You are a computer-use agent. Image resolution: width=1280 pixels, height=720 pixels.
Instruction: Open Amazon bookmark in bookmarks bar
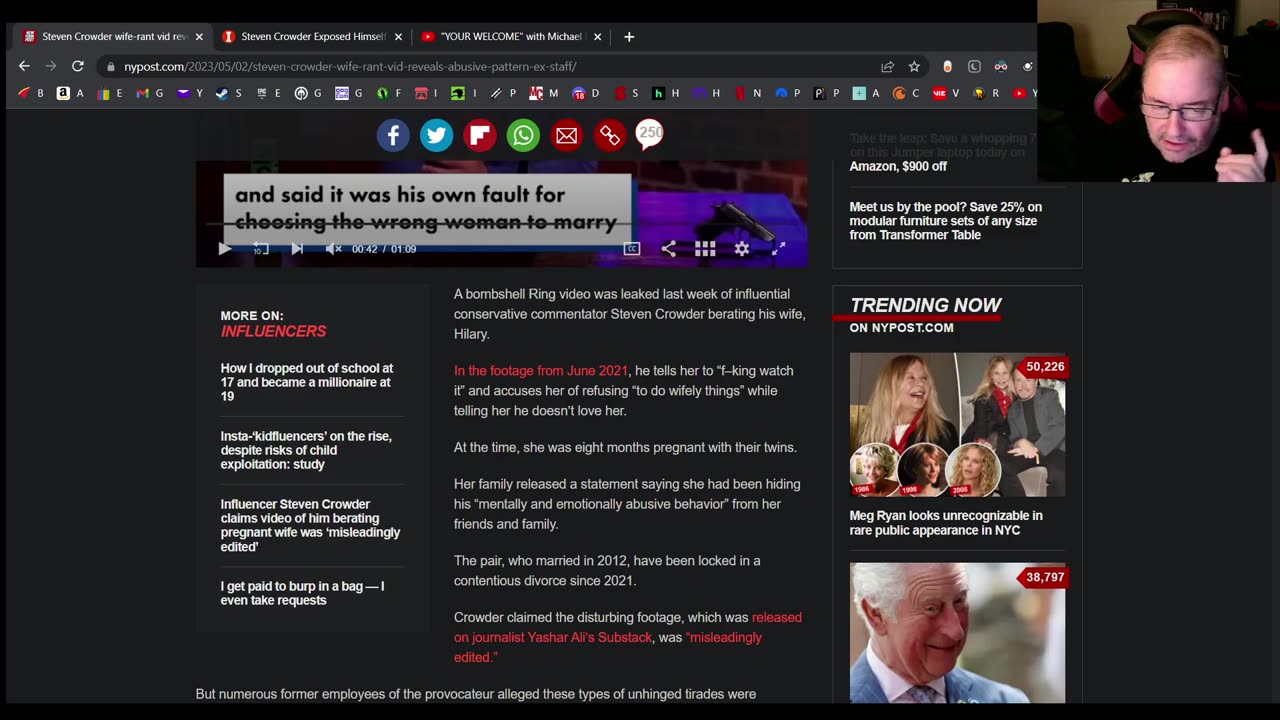pos(70,93)
